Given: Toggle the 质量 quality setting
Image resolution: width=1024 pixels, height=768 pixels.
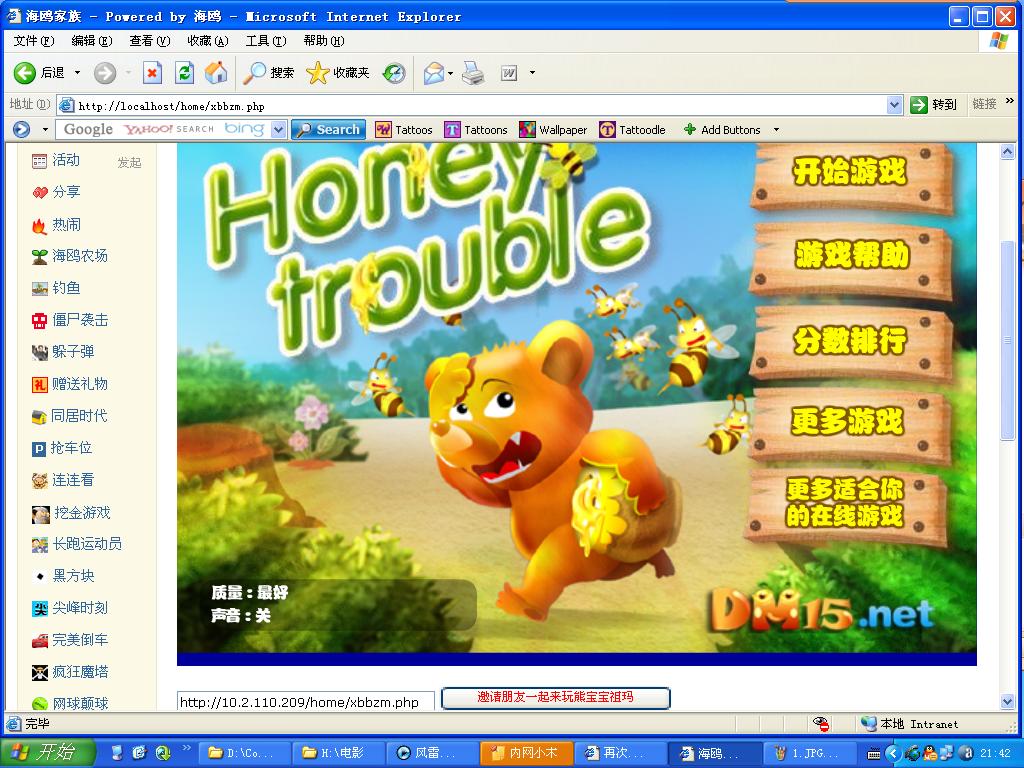Looking at the screenshot, I should 249,593.
